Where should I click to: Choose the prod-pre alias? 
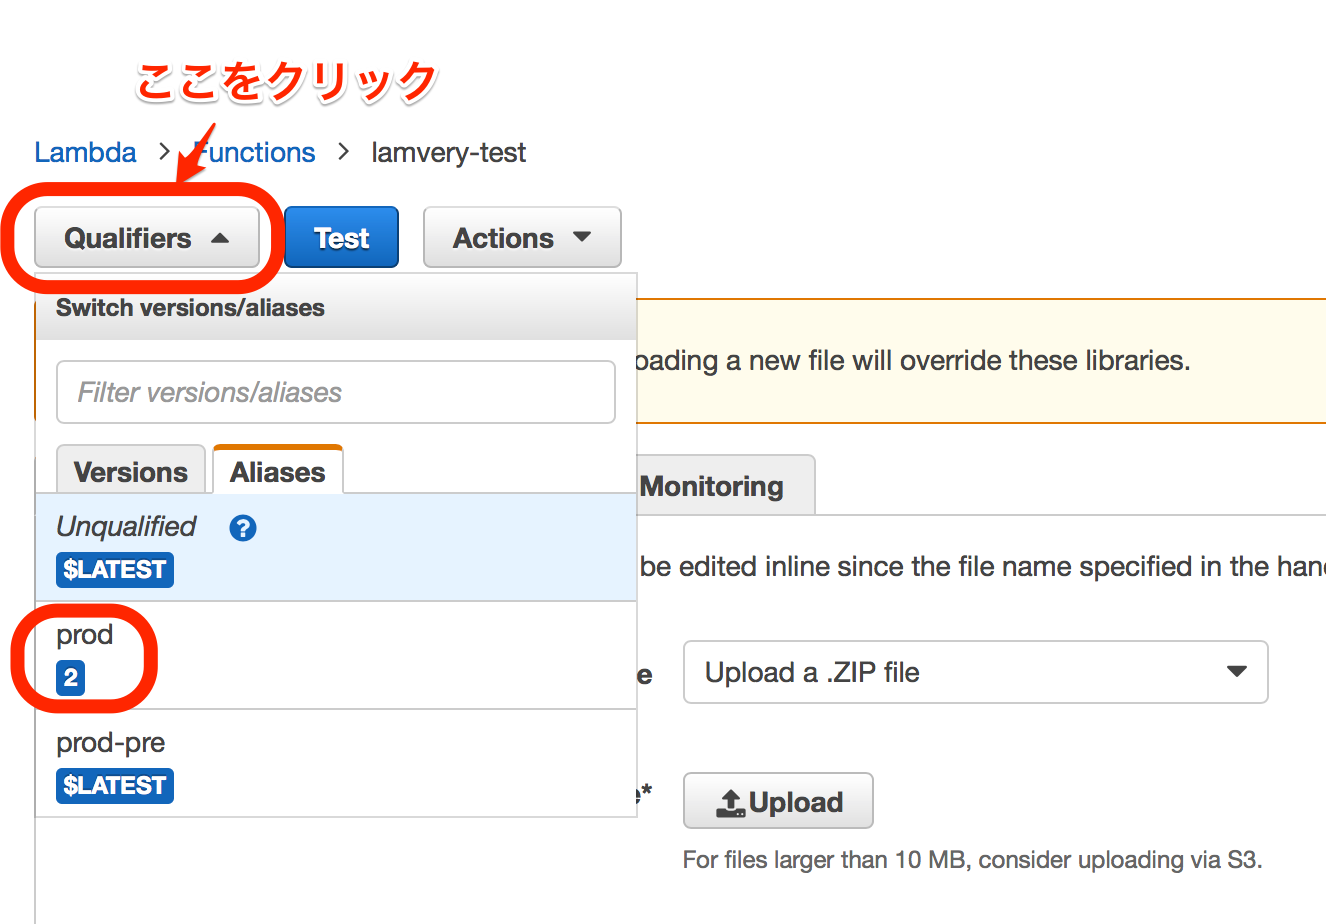click(x=111, y=743)
